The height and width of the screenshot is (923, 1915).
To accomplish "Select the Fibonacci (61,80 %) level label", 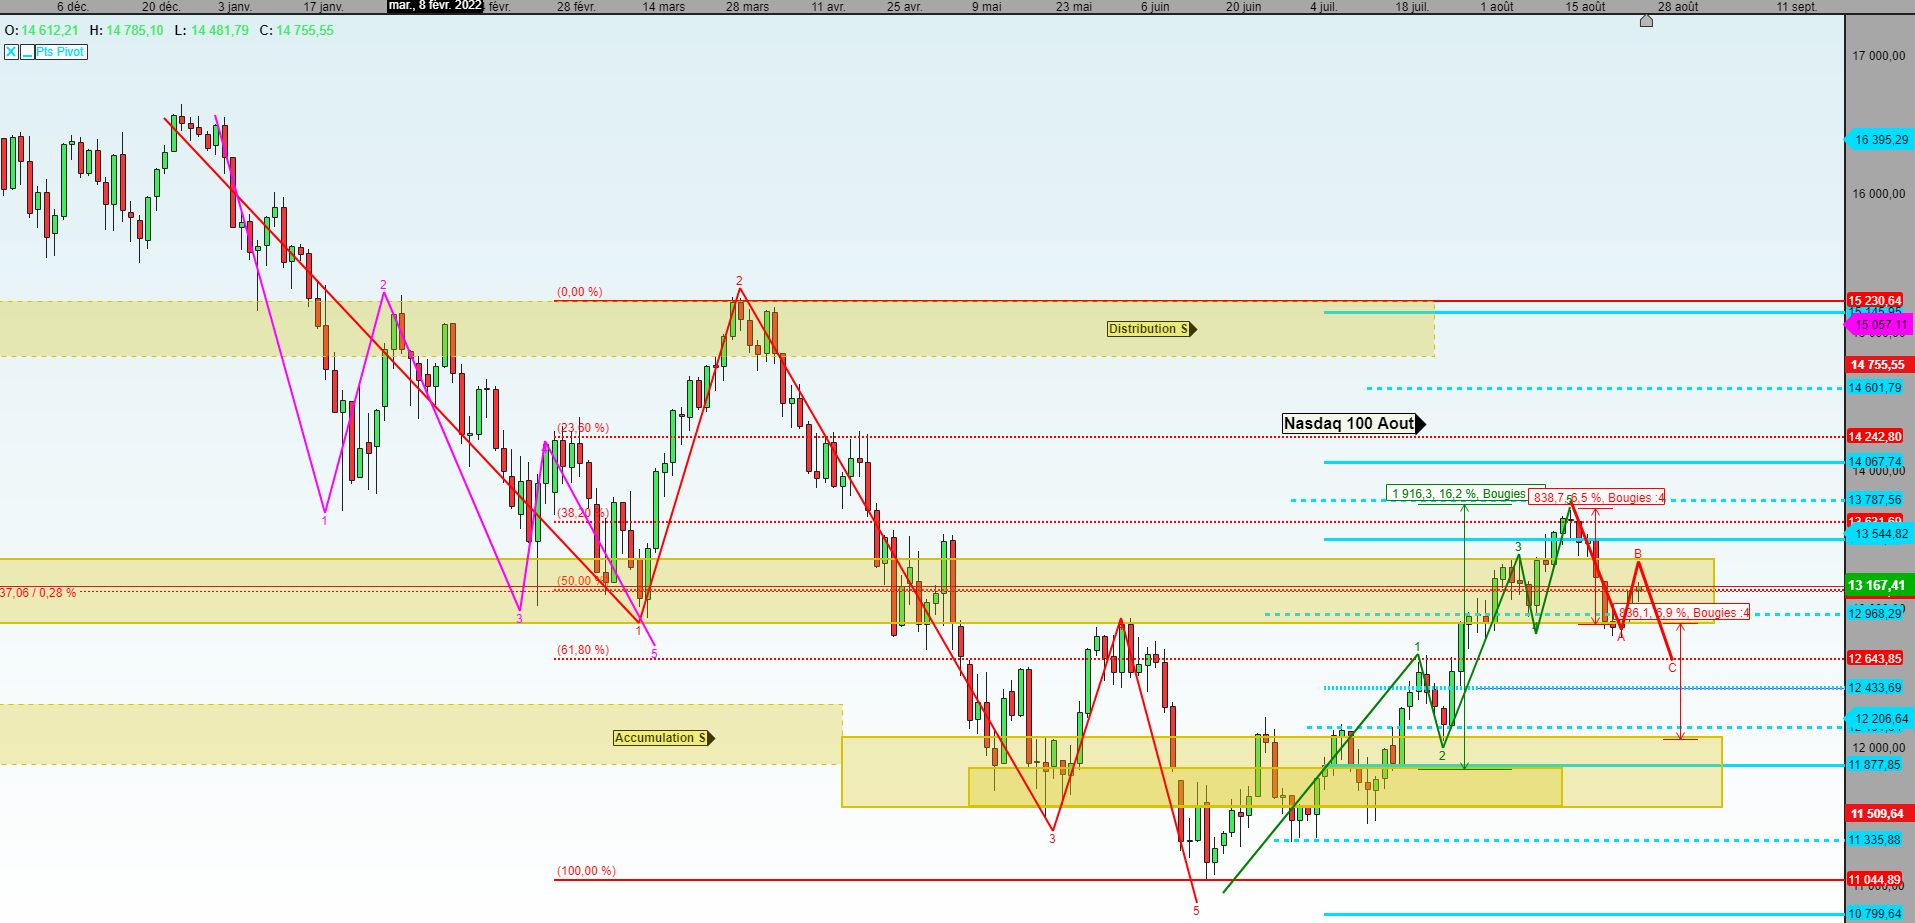I will (583, 650).
